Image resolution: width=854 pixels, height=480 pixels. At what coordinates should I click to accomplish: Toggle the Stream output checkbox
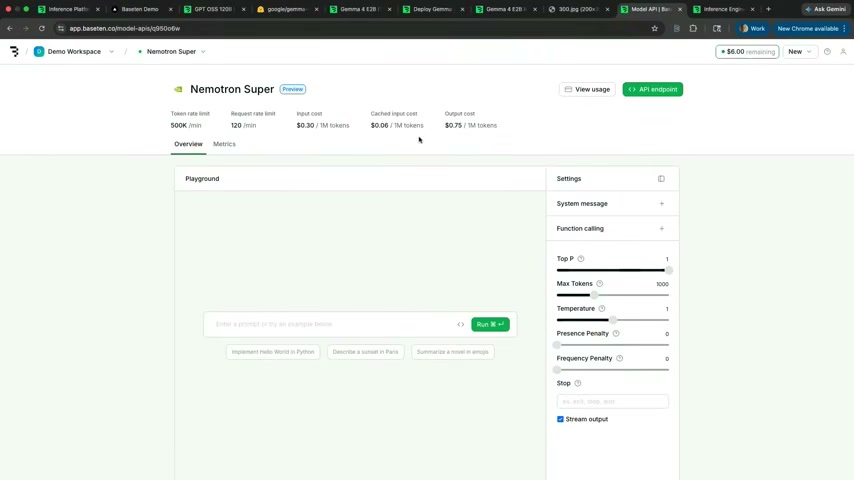point(560,419)
